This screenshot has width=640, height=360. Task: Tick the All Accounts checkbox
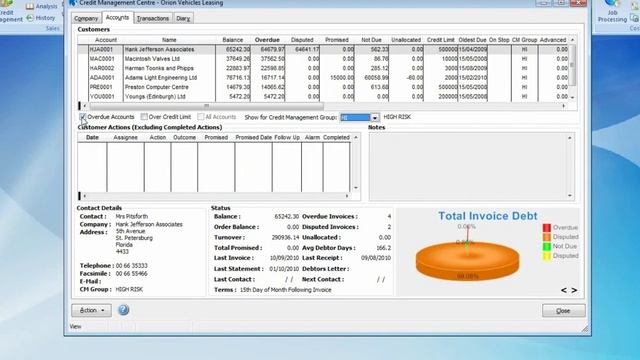200,117
